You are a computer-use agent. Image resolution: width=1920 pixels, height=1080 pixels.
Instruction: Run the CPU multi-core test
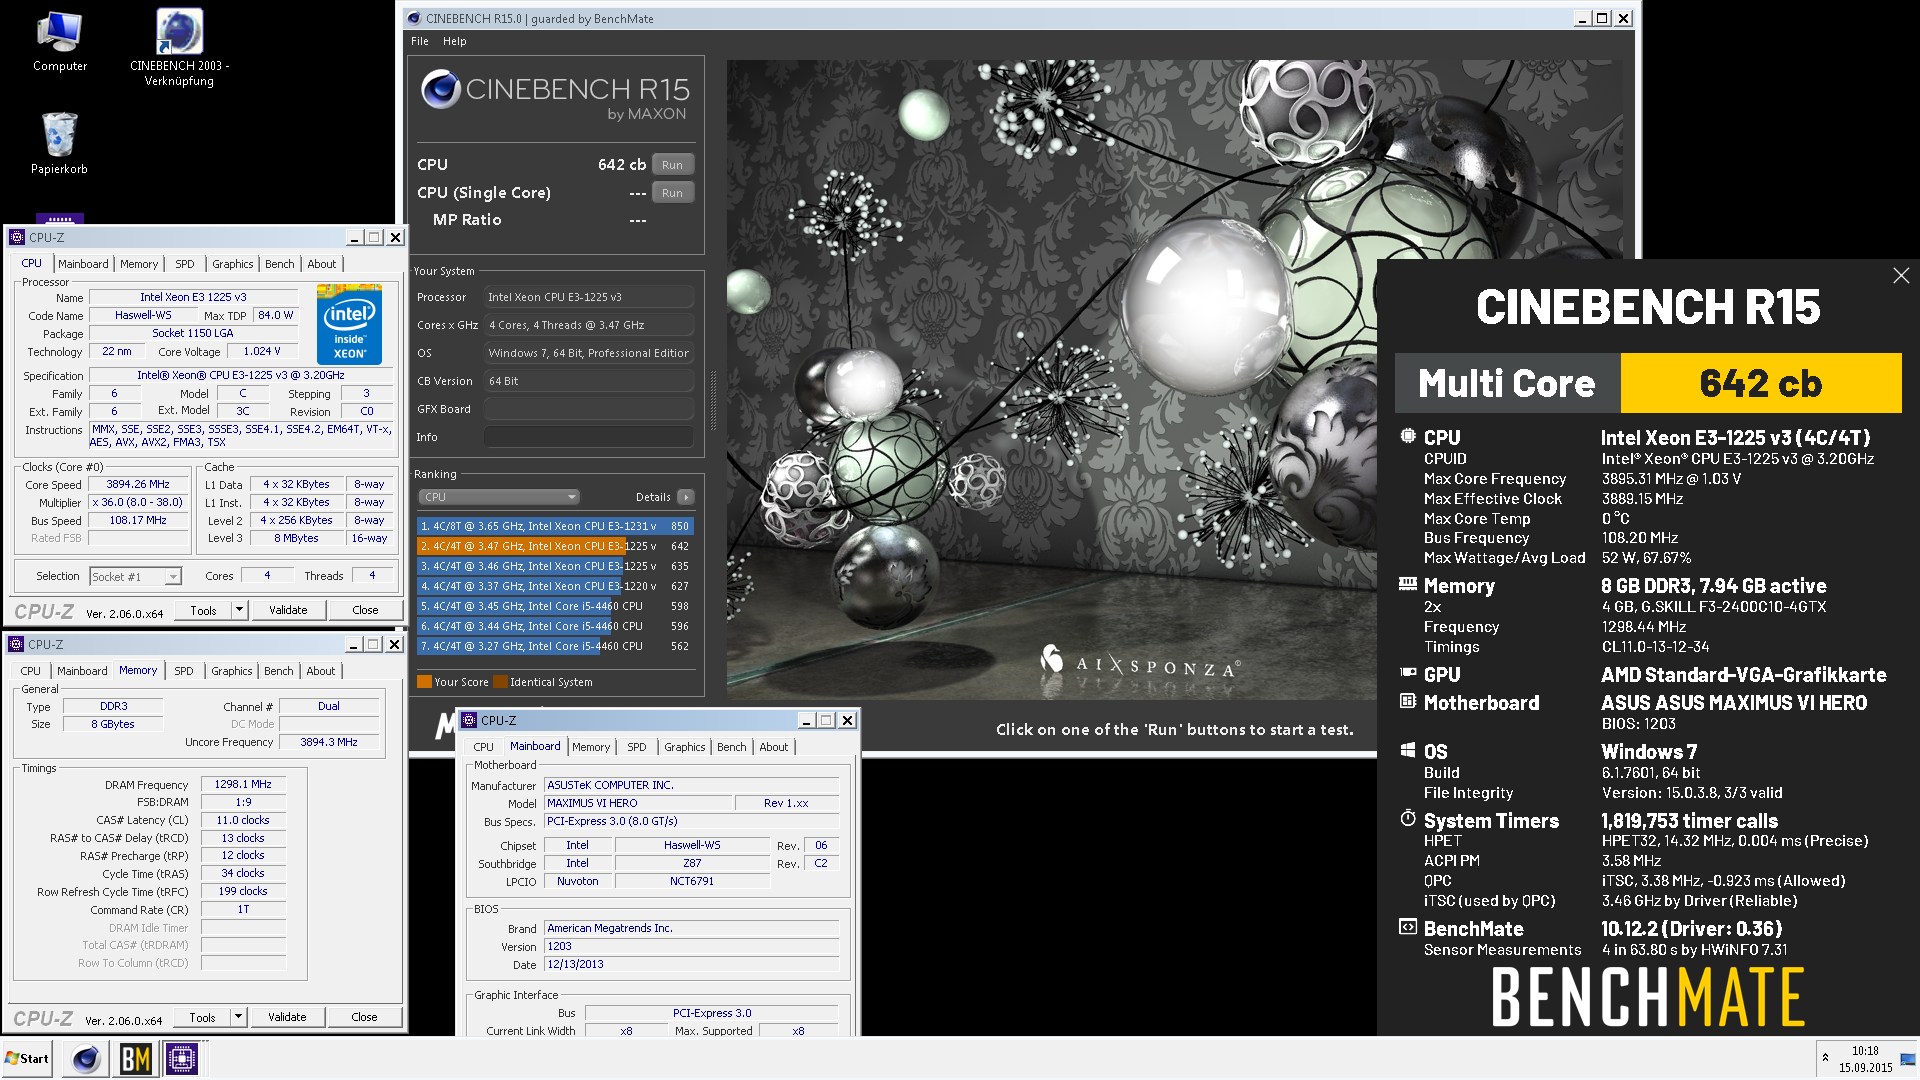pos(672,165)
